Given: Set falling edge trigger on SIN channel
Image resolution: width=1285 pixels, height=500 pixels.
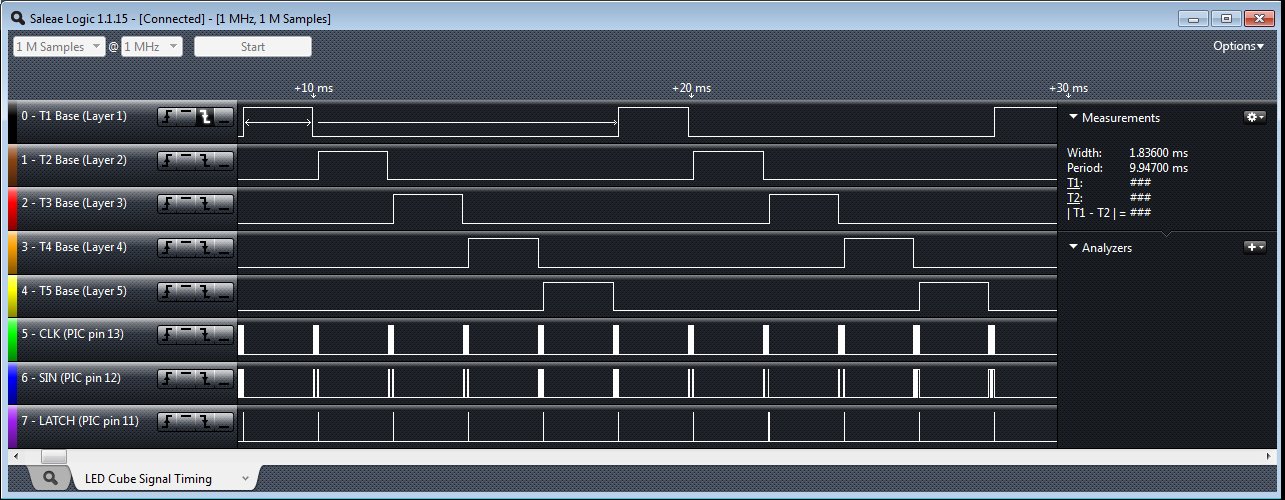Looking at the screenshot, I should [205, 378].
